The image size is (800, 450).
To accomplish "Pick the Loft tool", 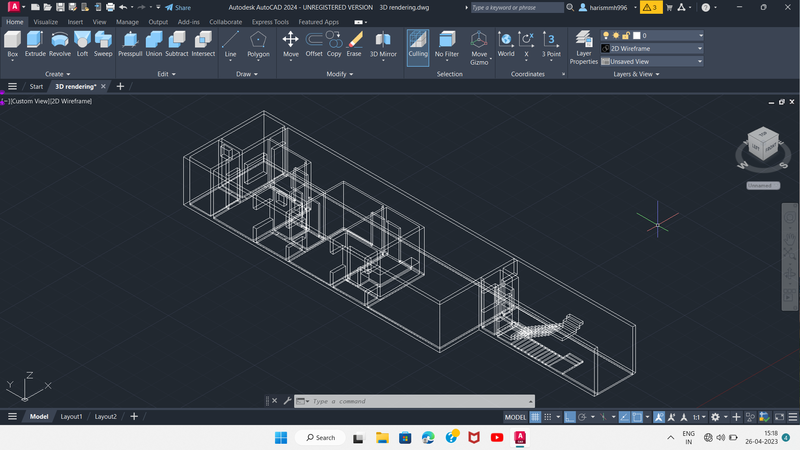I will tap(82, 44).
